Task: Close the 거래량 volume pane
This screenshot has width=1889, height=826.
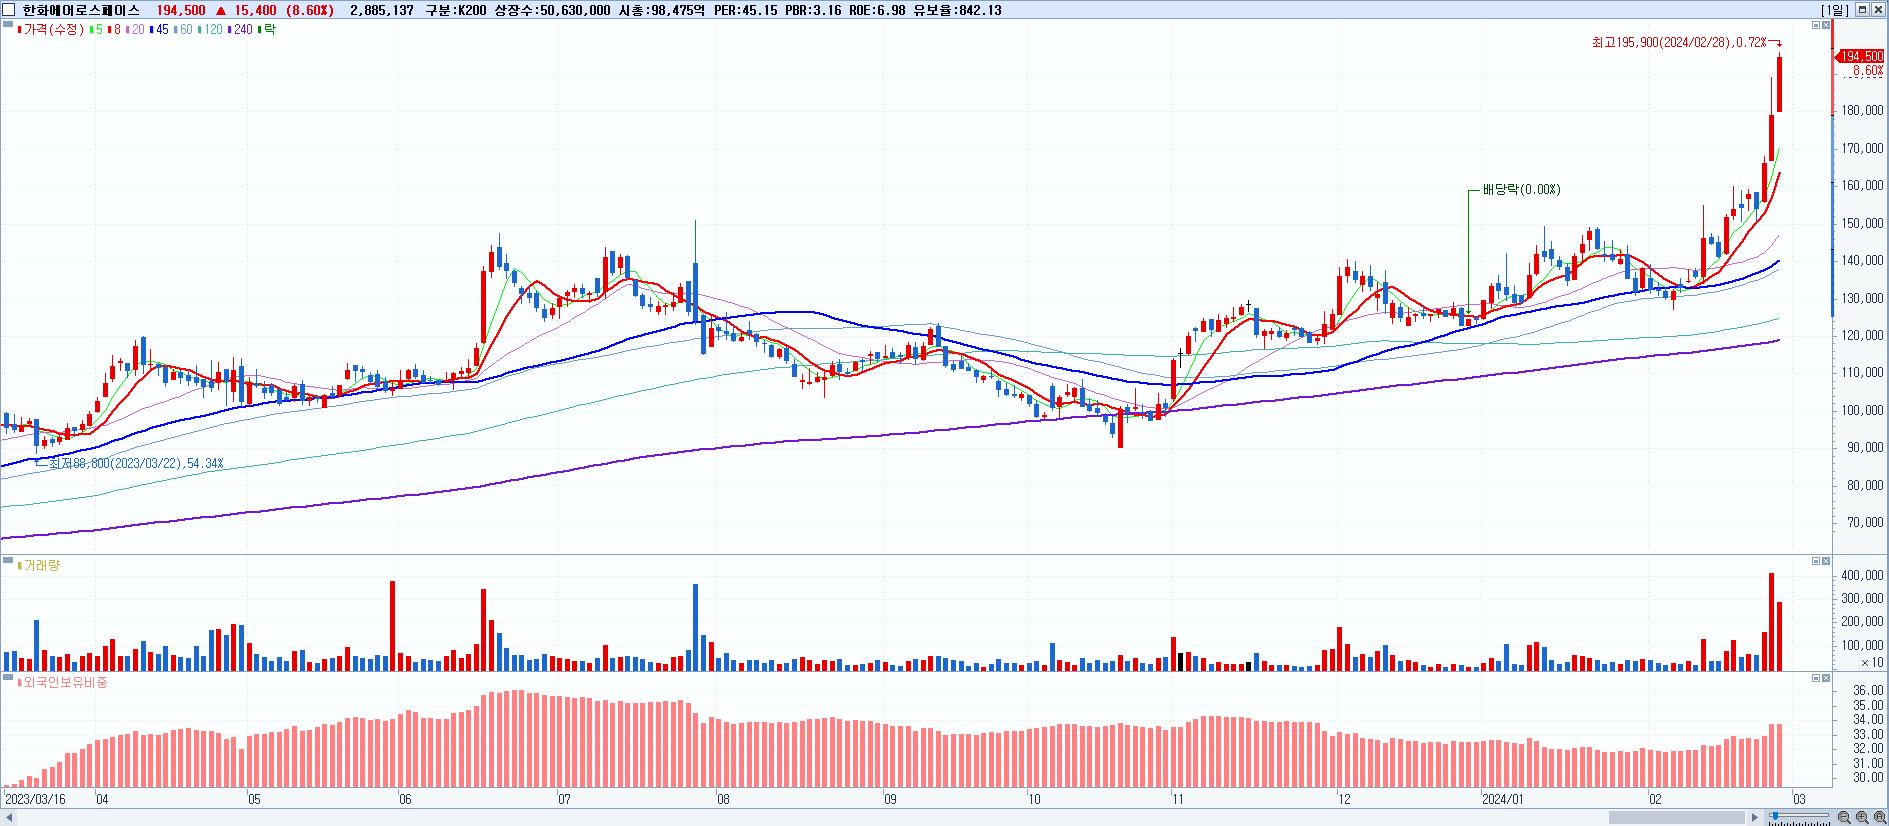Action: pos(1826,561)
